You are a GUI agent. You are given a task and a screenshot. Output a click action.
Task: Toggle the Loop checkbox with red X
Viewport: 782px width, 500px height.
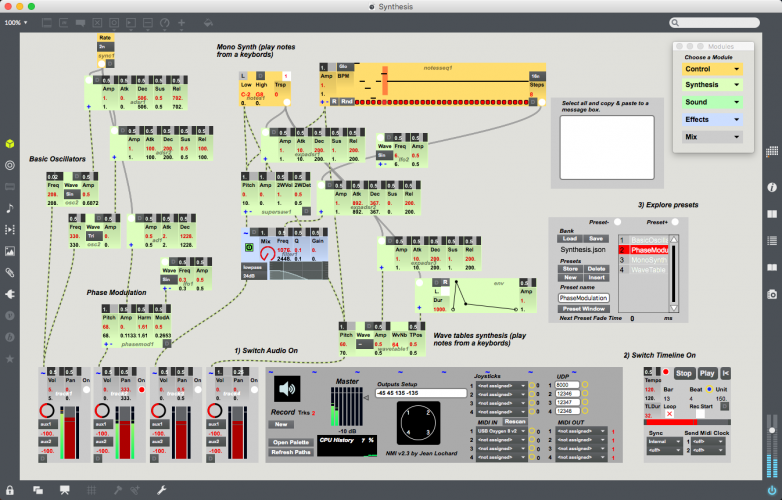[669, 414]
